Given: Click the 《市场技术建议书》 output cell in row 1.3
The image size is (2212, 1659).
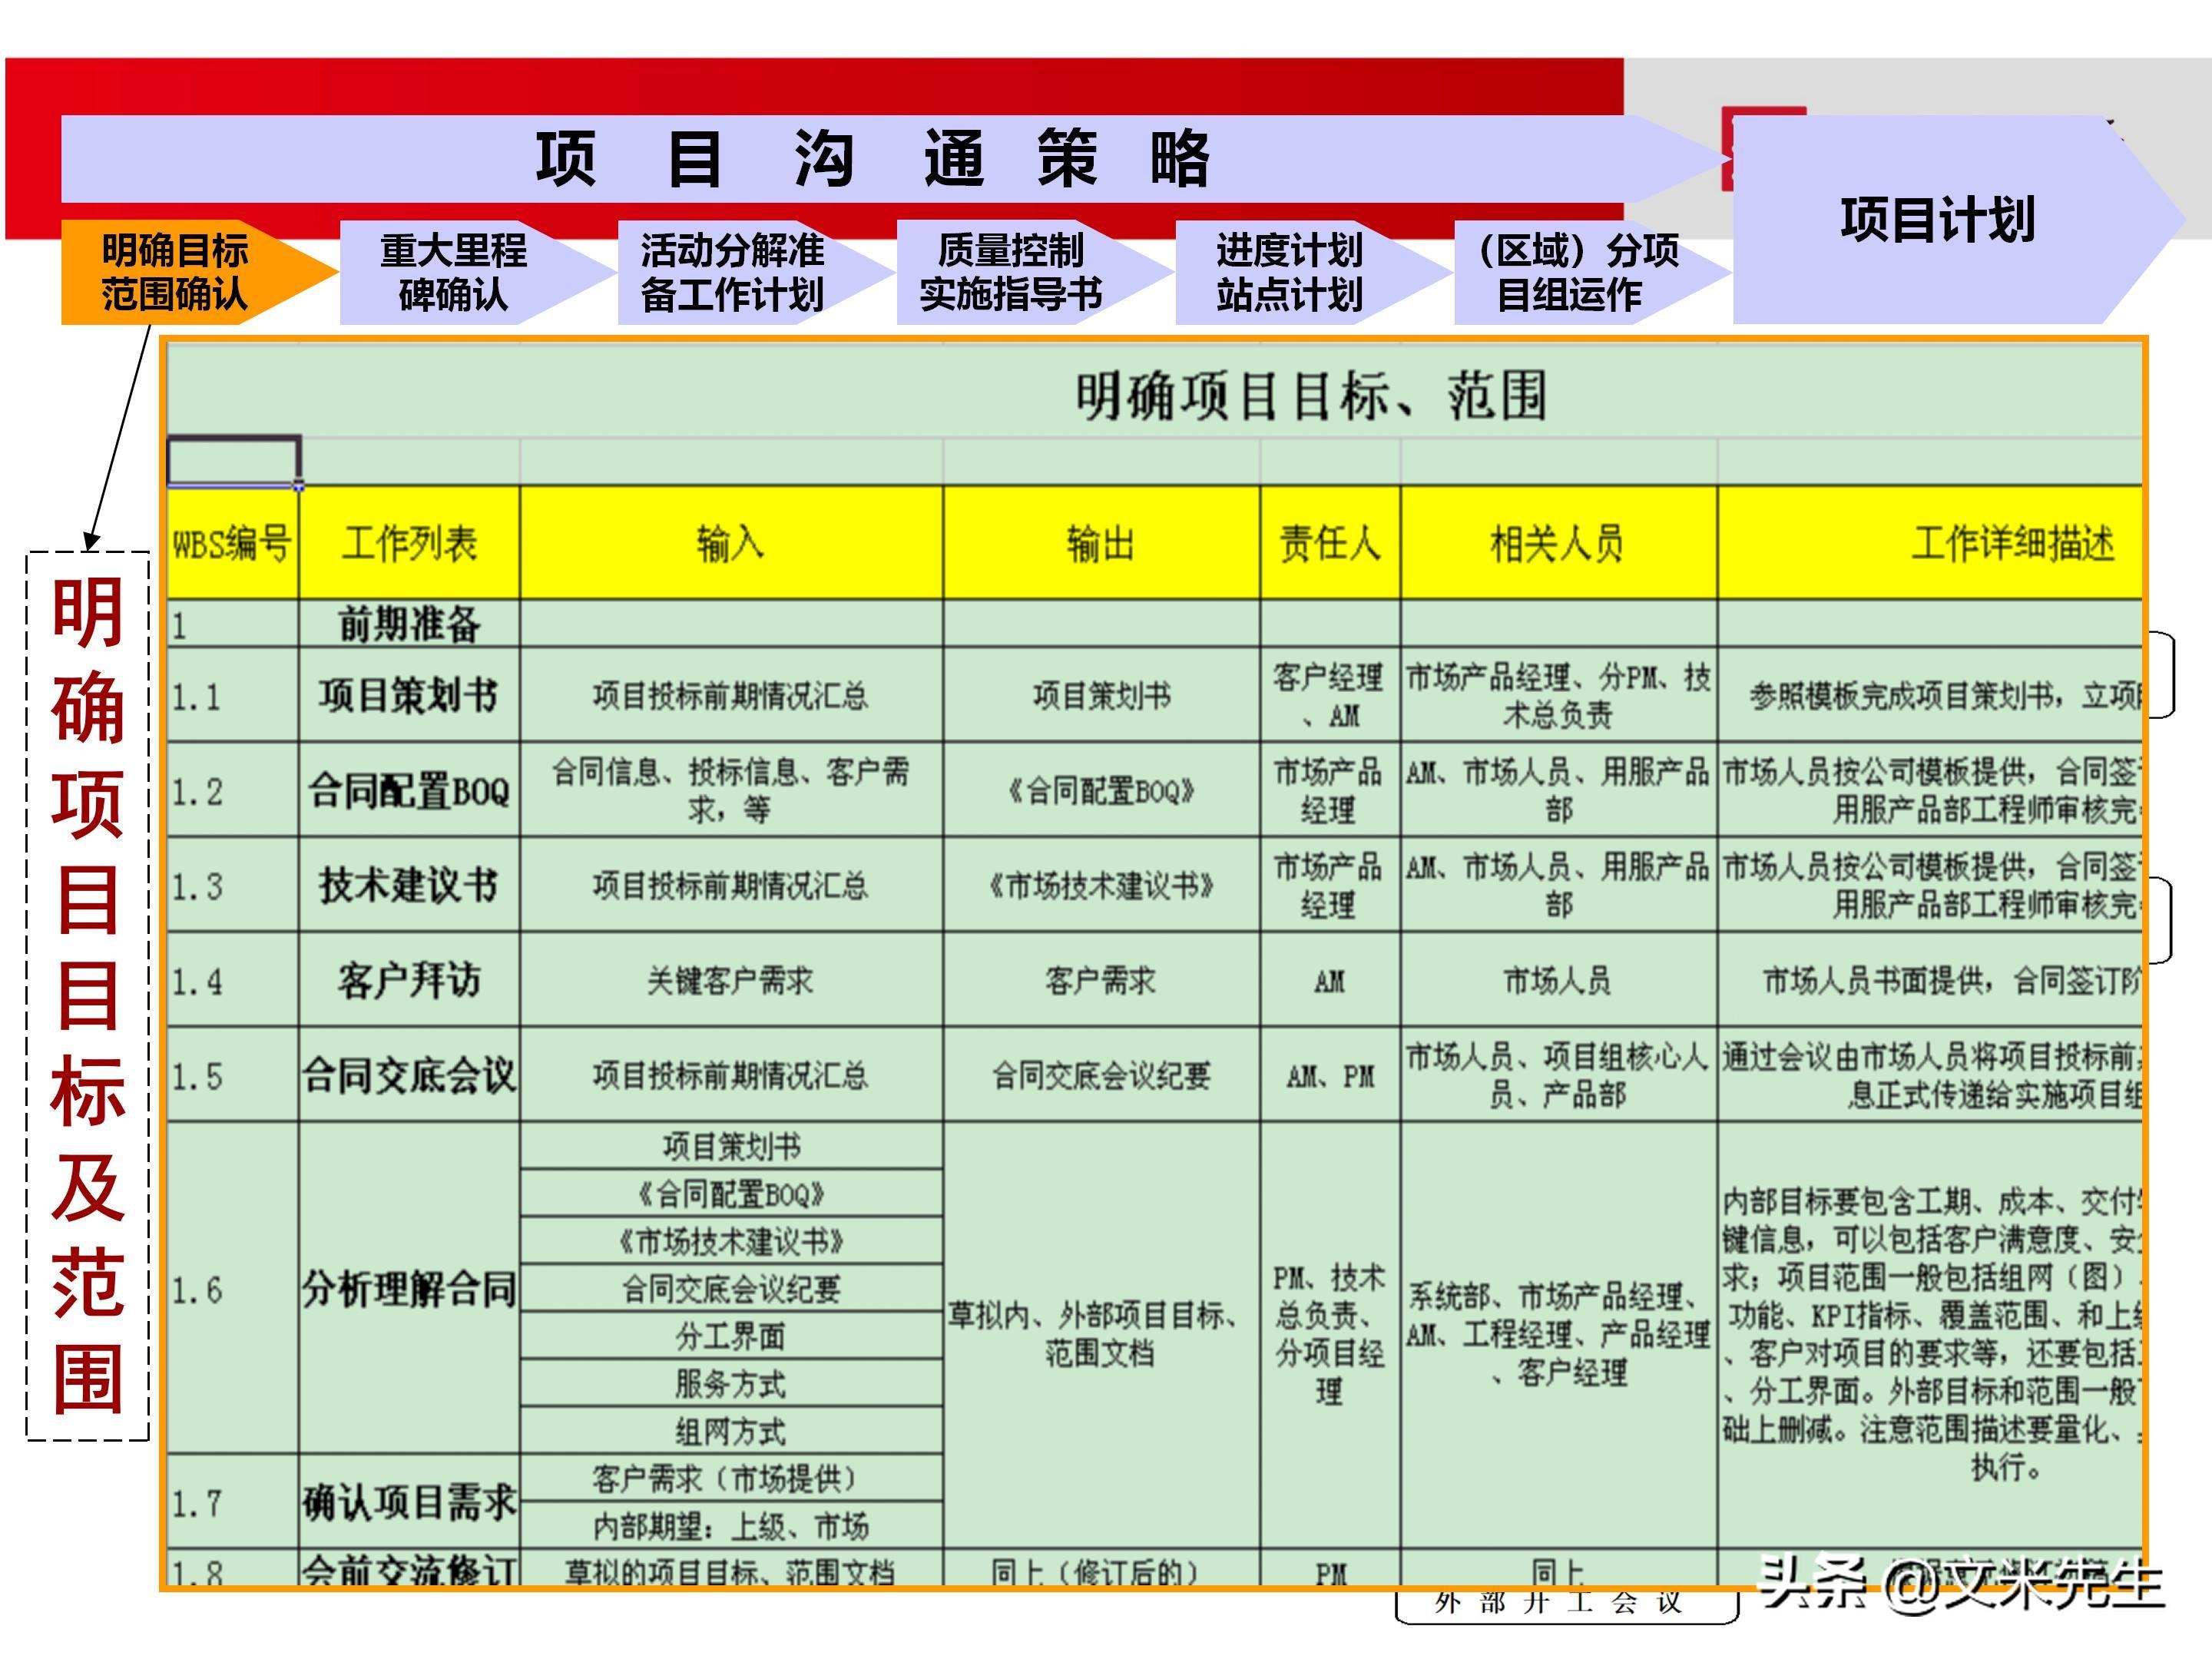Looking at the screenshot, I should coord(1101,884).
